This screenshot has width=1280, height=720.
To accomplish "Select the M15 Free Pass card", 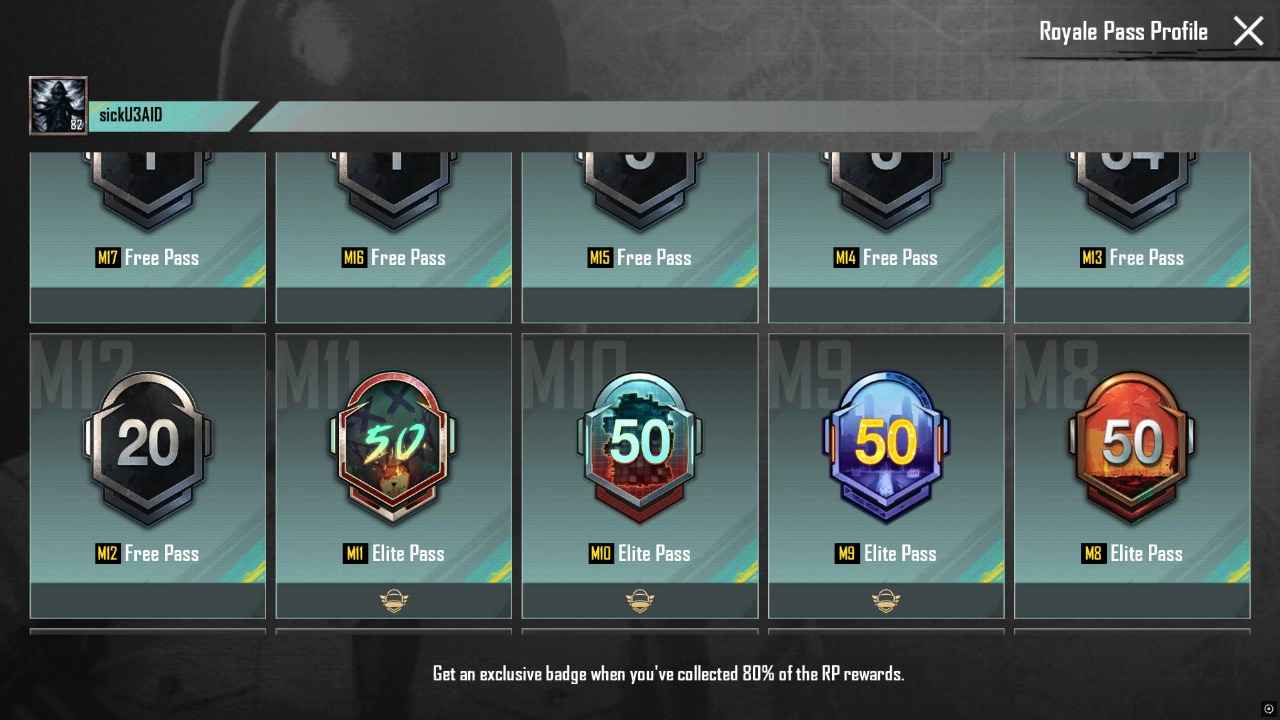I will click(640, 238).
